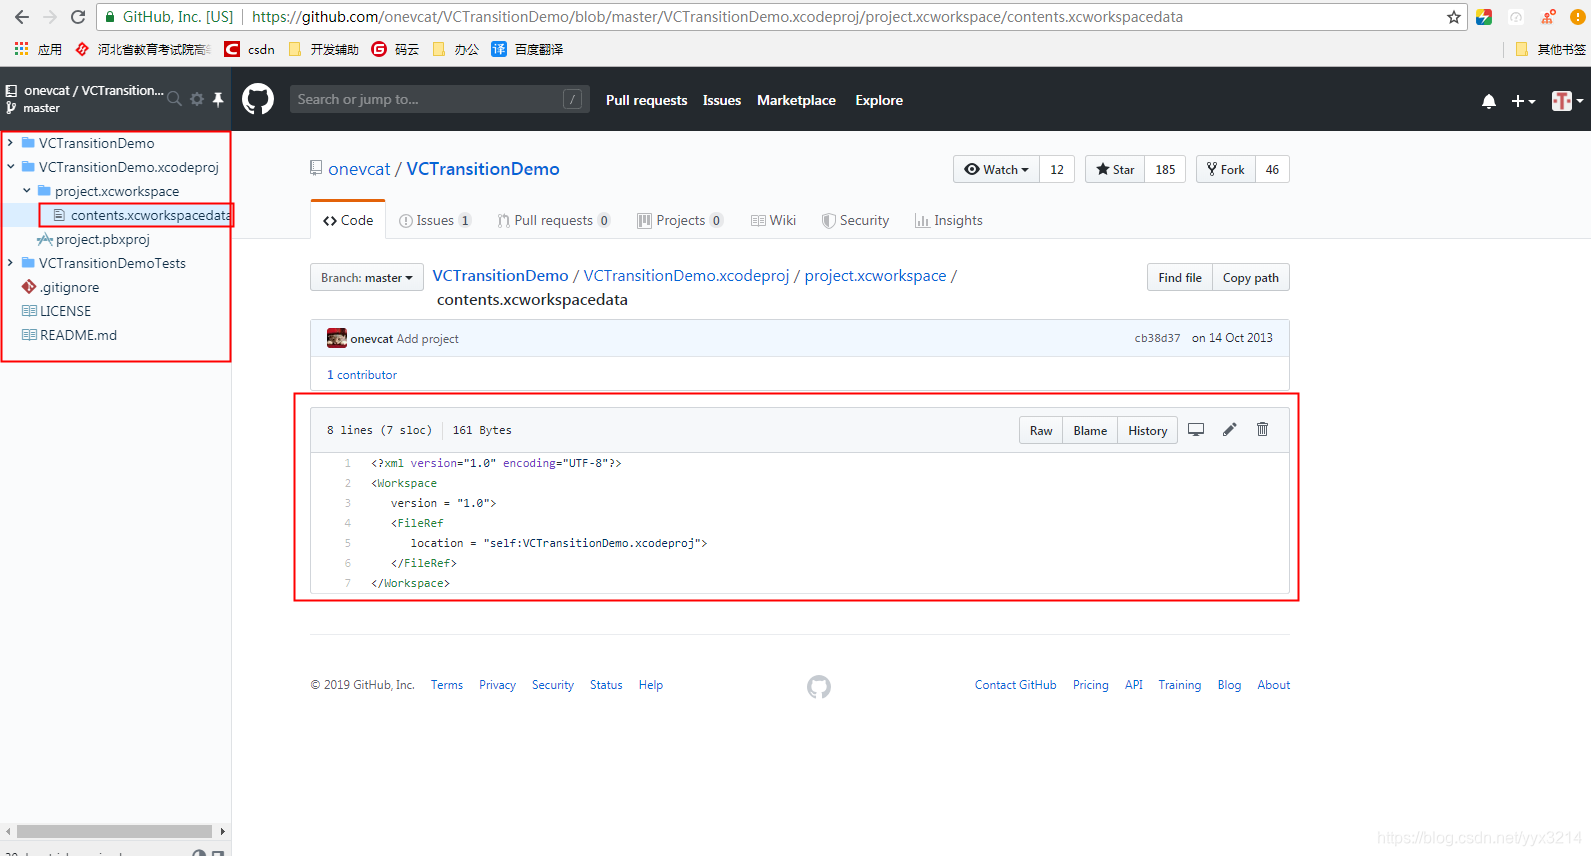Open the create new plus menu

click(1523, 101)
